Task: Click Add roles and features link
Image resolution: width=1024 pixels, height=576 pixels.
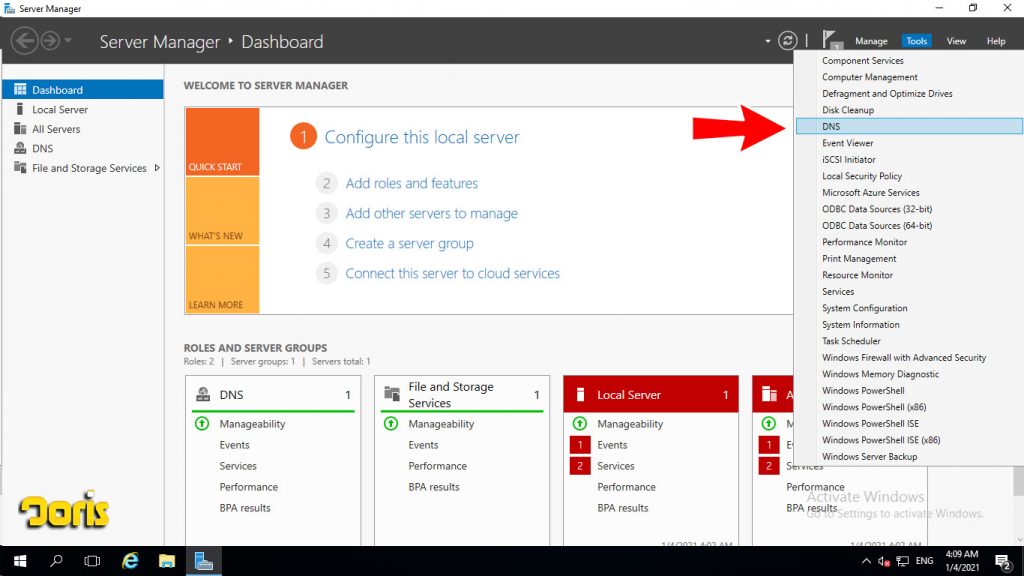Action: pos(411,184)
